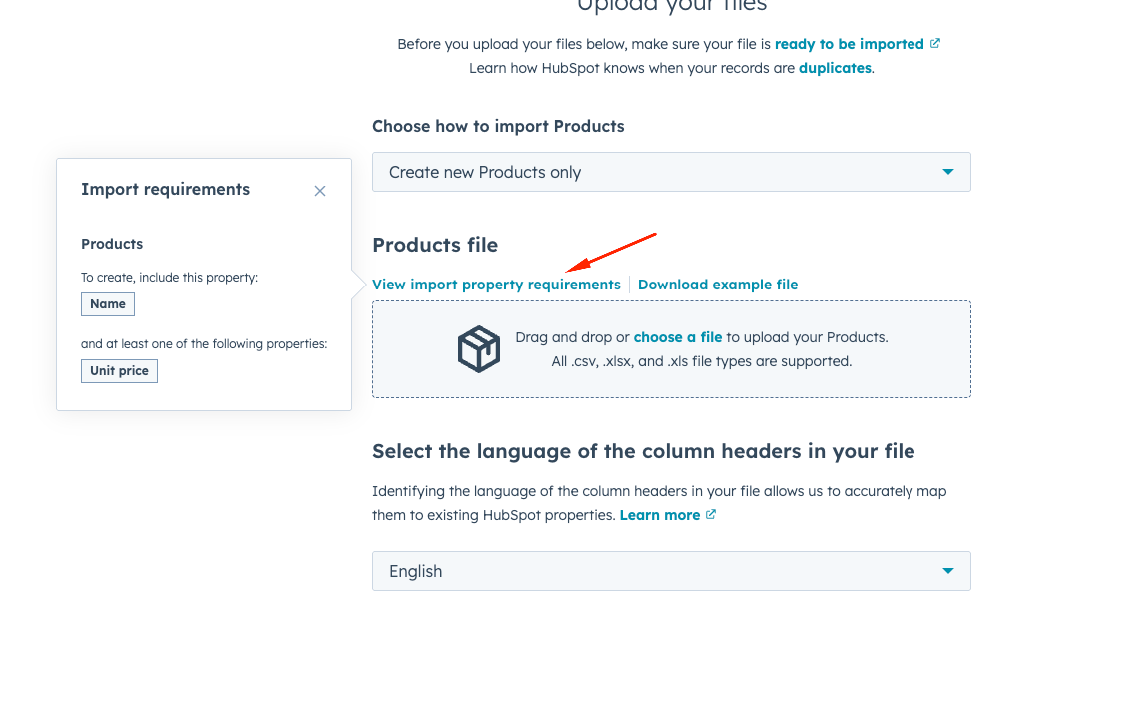This screenshot has width=1147, height=727.
Task: Click the product box icon in the upload area
Action: click(x=479, y=349)
